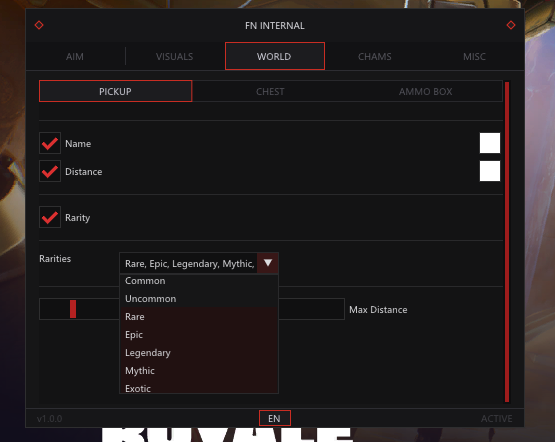Screen dimensions: 555x442
Task: Open the Name color swatch
Action: 490,143
